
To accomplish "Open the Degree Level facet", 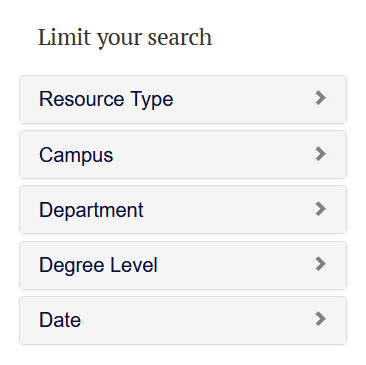I will (183, 265).
